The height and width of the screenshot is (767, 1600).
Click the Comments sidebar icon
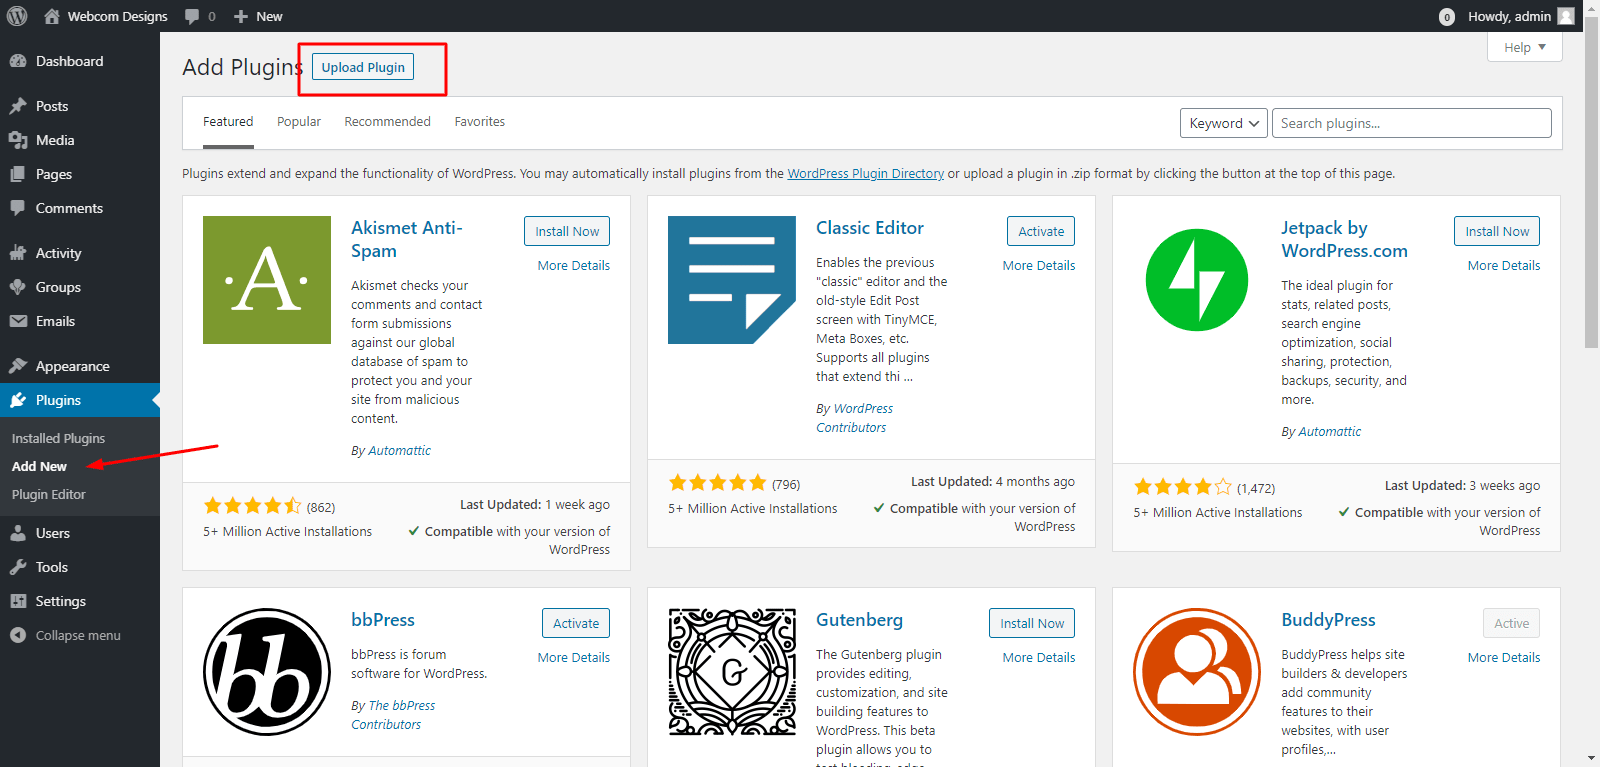(x=18, y=208)
